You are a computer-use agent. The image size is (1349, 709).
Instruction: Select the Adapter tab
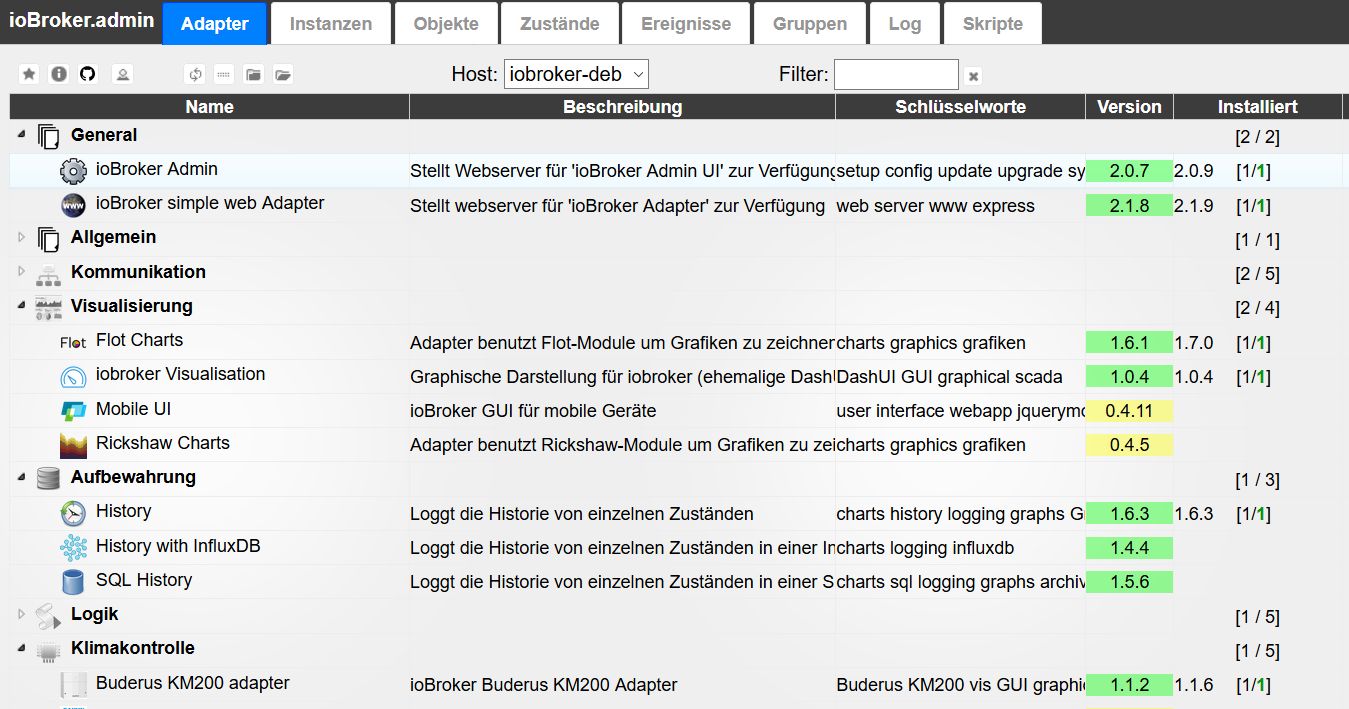[215, 24]
